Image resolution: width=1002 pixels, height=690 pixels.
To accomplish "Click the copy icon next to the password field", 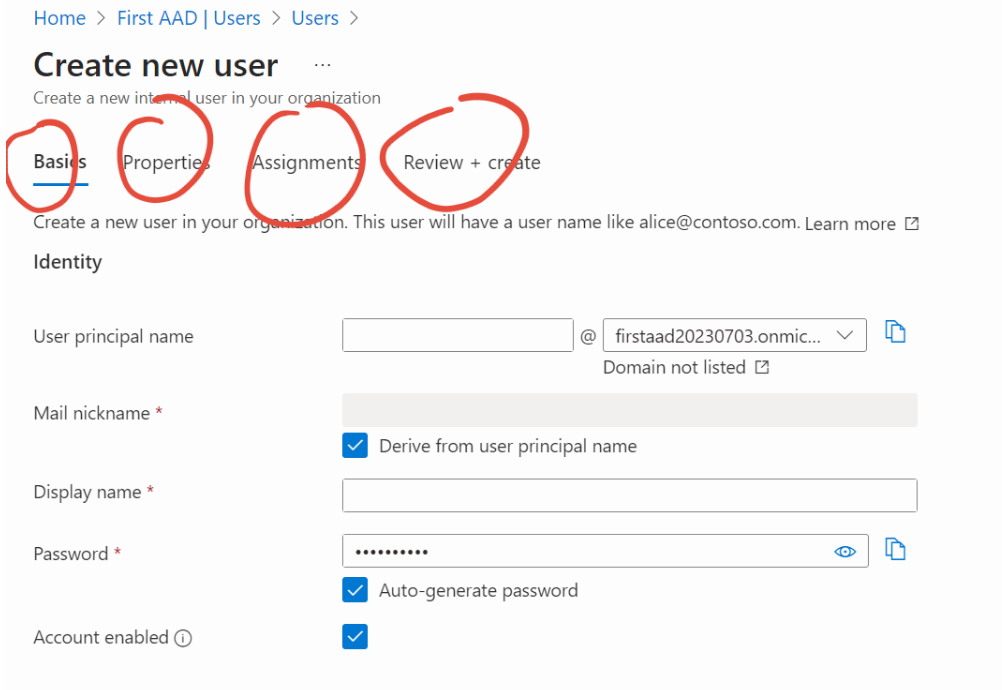I will 895,549.
